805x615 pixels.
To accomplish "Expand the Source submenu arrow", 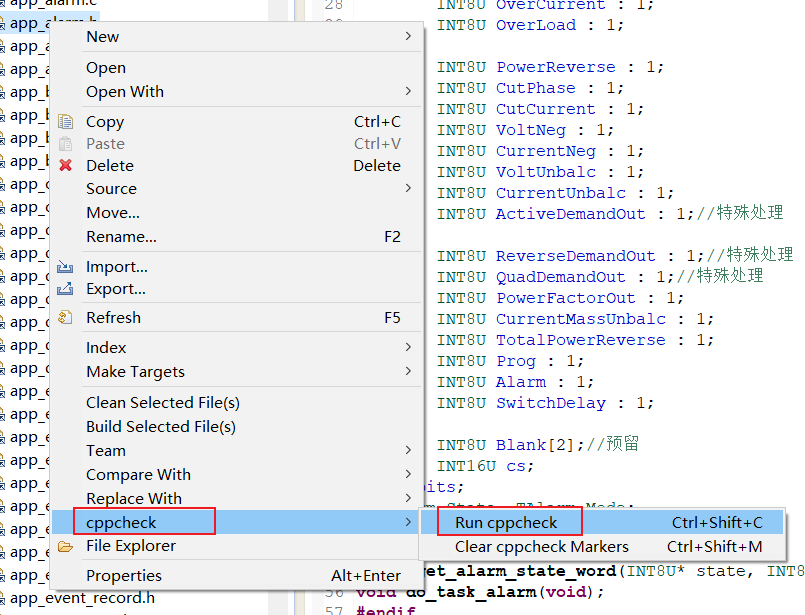I will click(x=408, y=188).
